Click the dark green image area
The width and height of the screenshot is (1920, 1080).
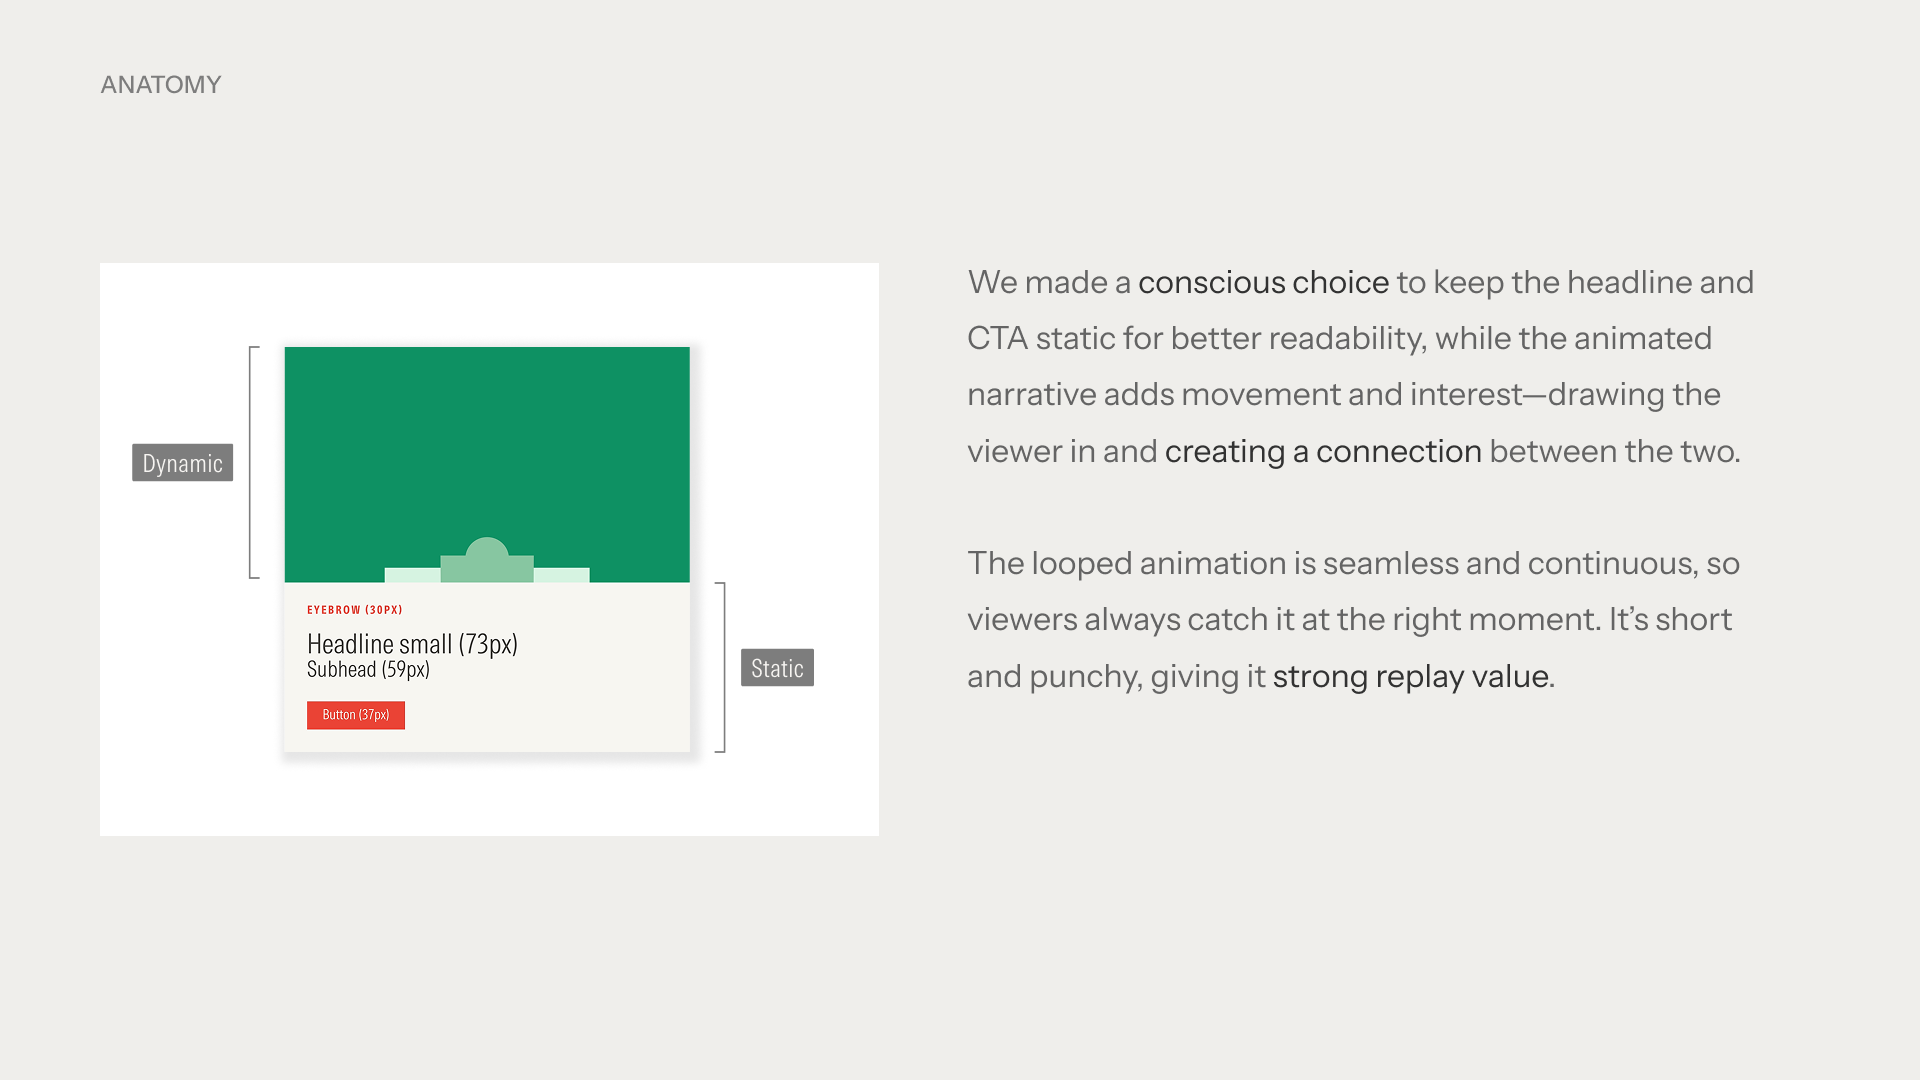[487, 440]
